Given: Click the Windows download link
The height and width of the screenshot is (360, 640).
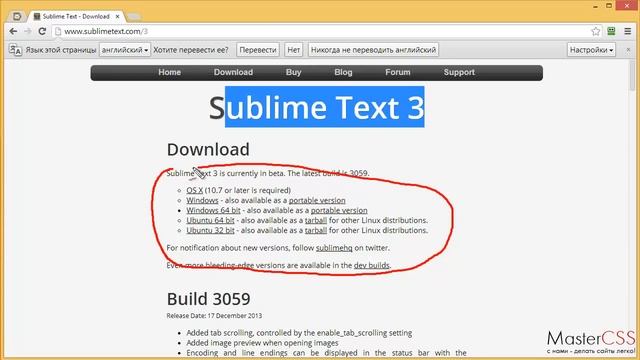Looking at the screenshot, I should (202, 200).
